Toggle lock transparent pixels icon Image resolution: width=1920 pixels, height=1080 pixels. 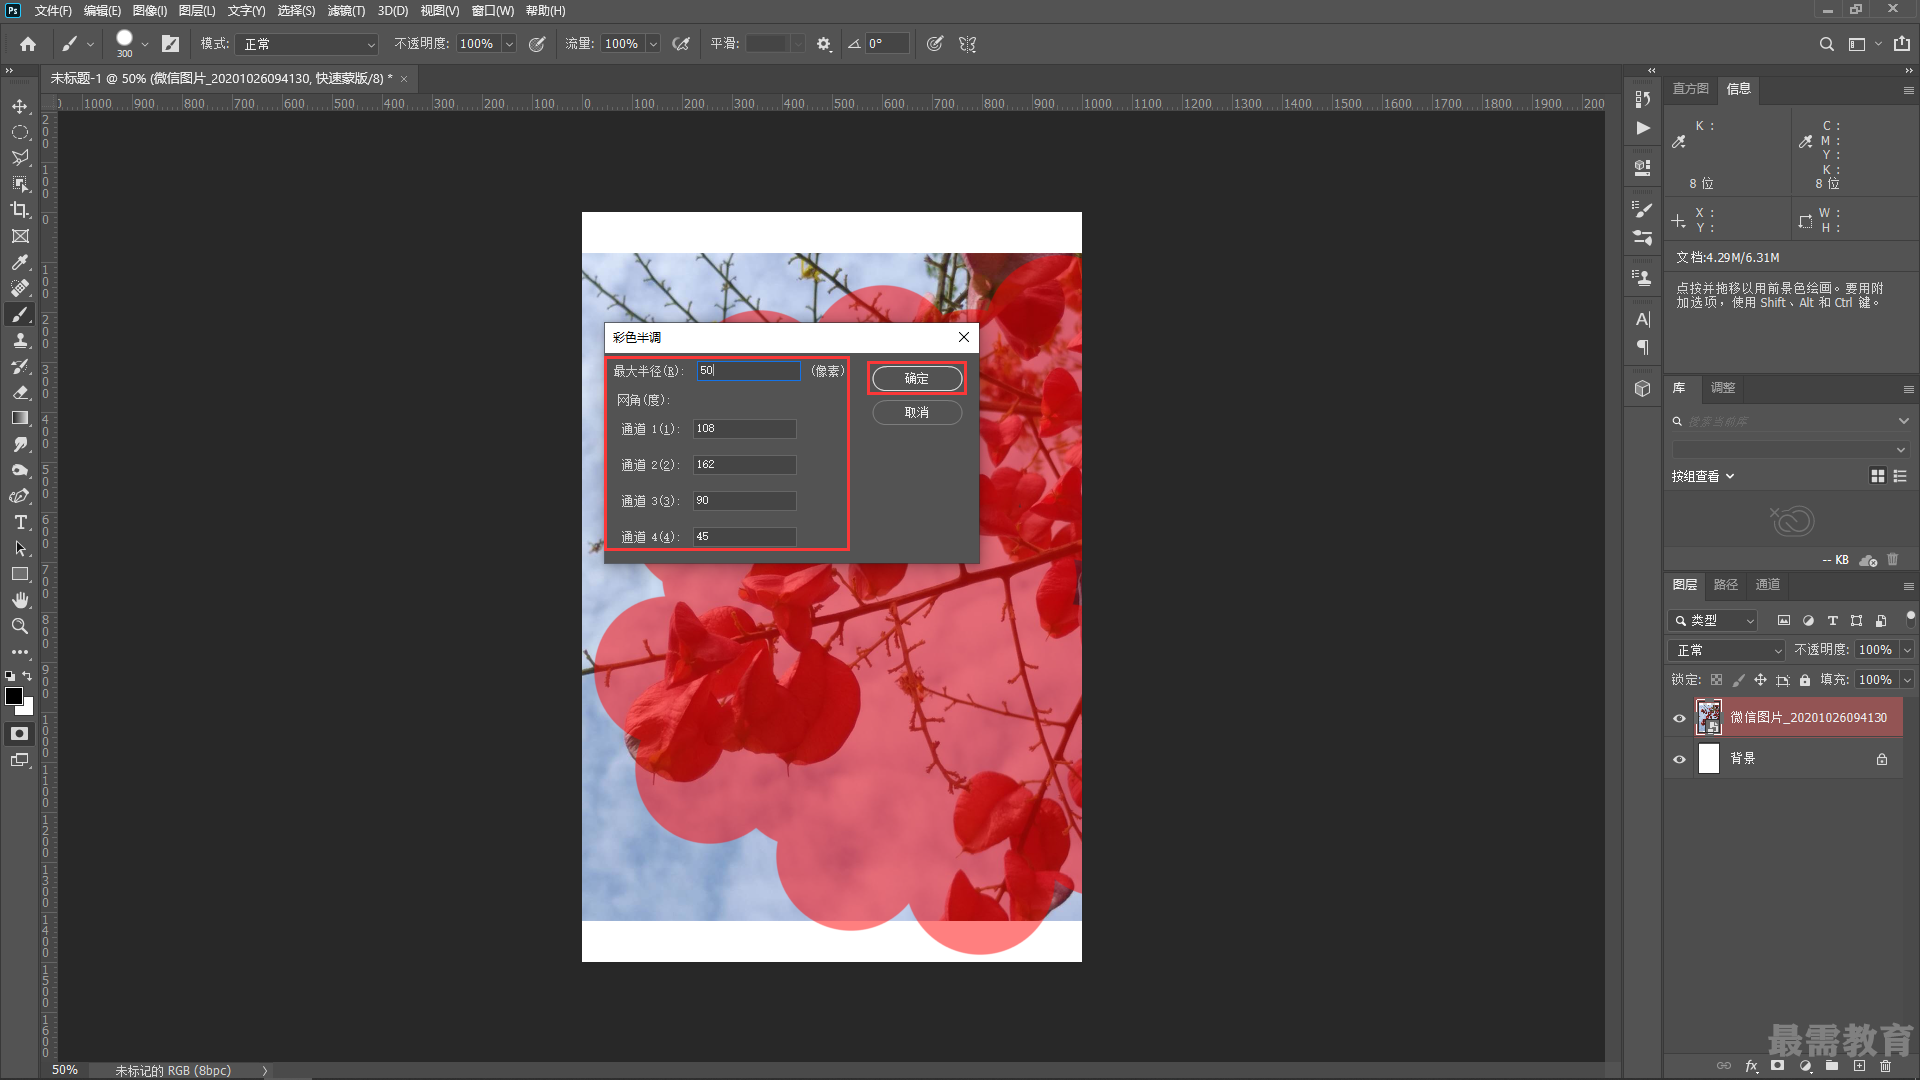[1716, 680]
